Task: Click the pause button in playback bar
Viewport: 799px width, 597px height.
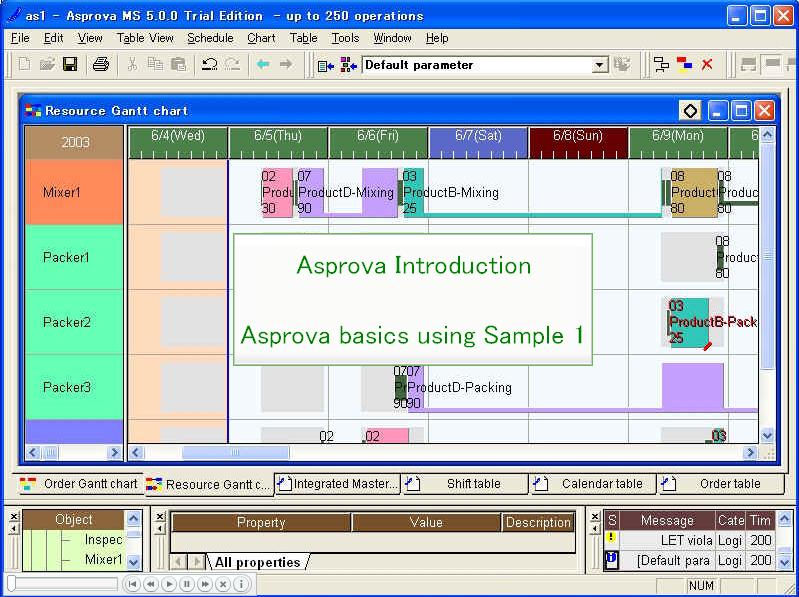Action: (187, 584)
